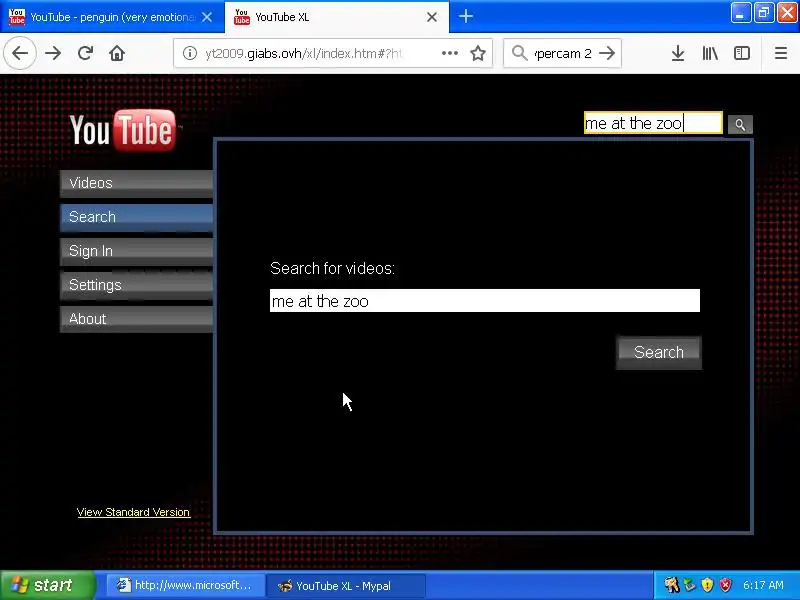Go back to the previous page
This screenshot has width=800, height=600.
pyautogui.click(x=20, y=53)
